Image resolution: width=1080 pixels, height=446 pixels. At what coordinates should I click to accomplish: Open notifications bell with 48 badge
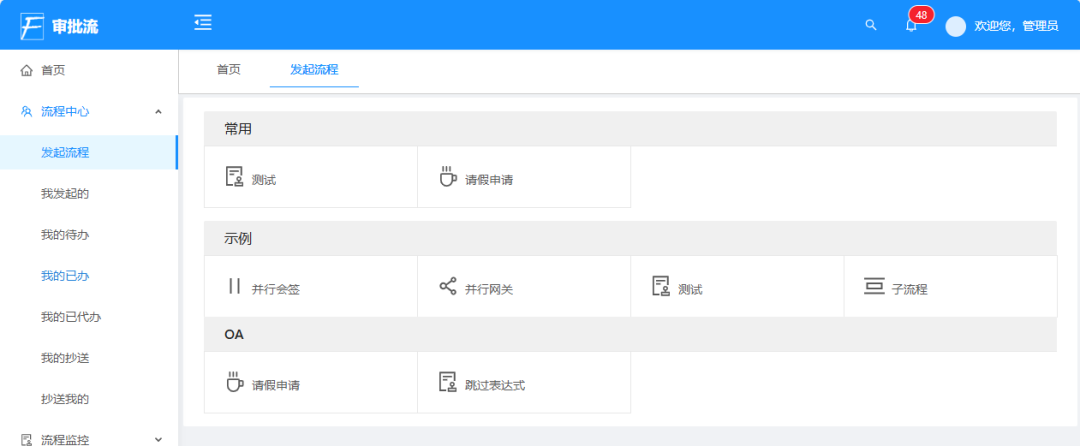pyautogui.click(x=911, y=25)
